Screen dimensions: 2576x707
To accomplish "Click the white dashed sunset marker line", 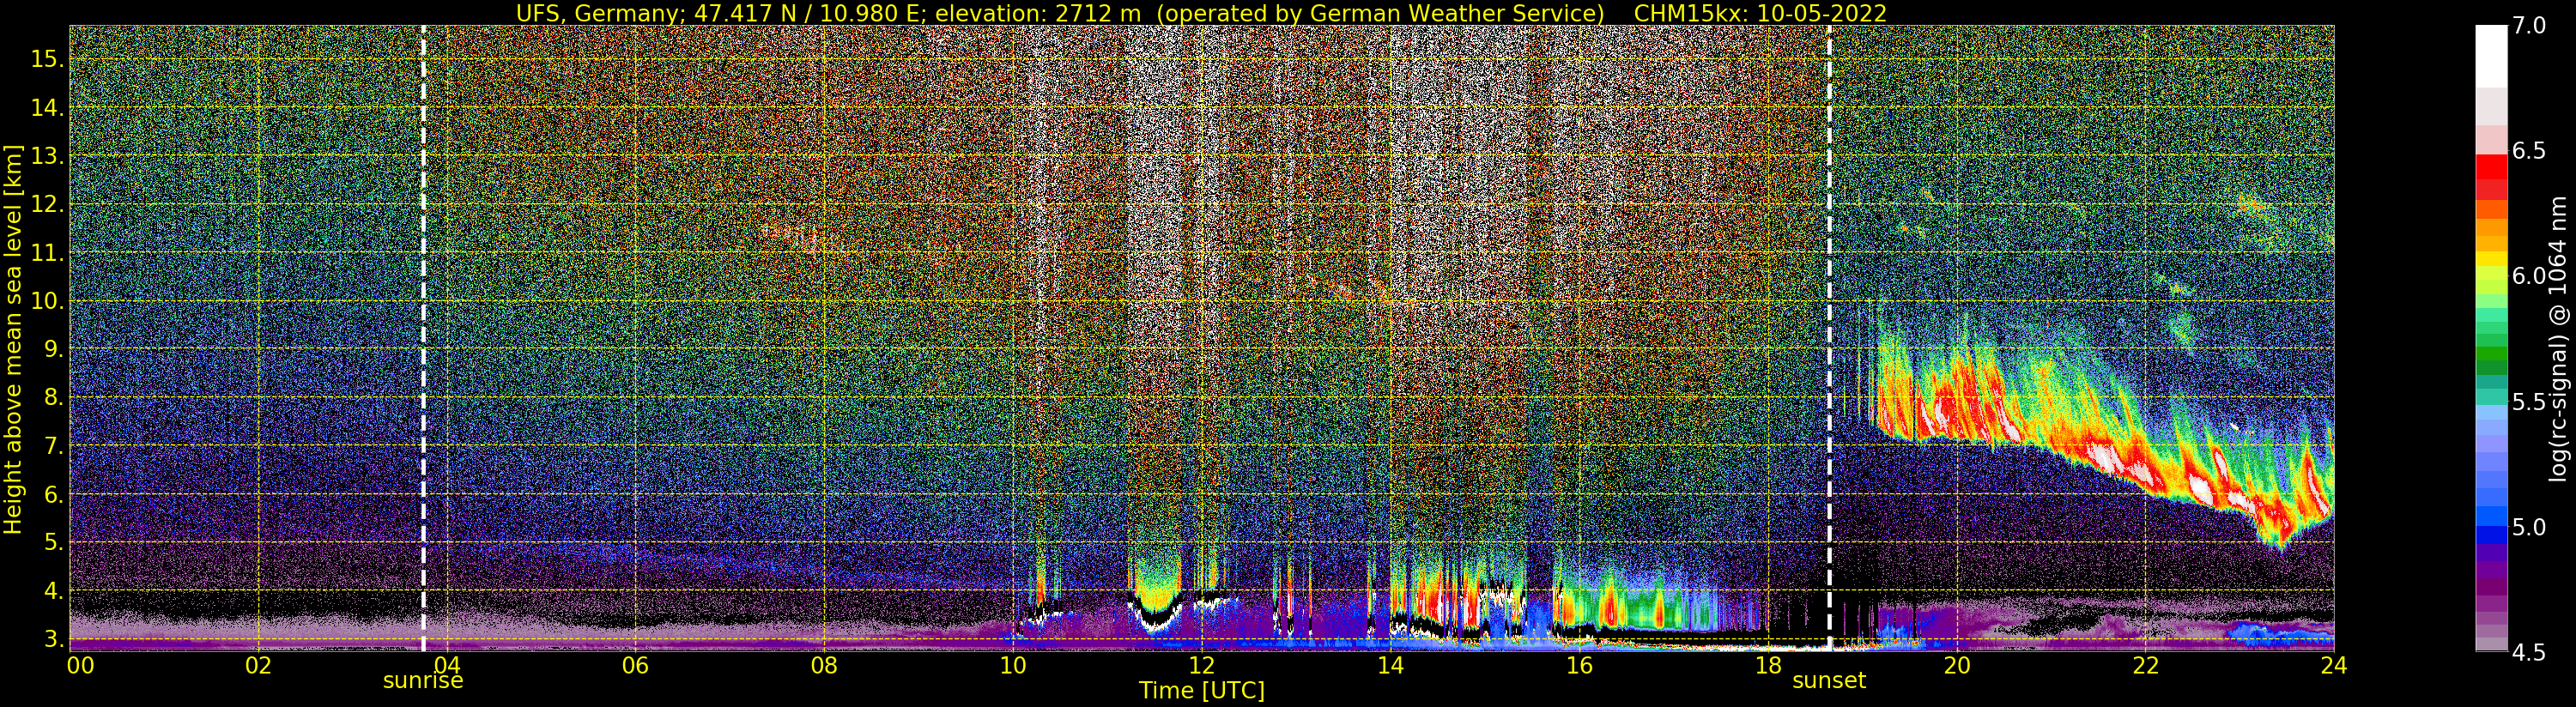I will [1829, 338].
